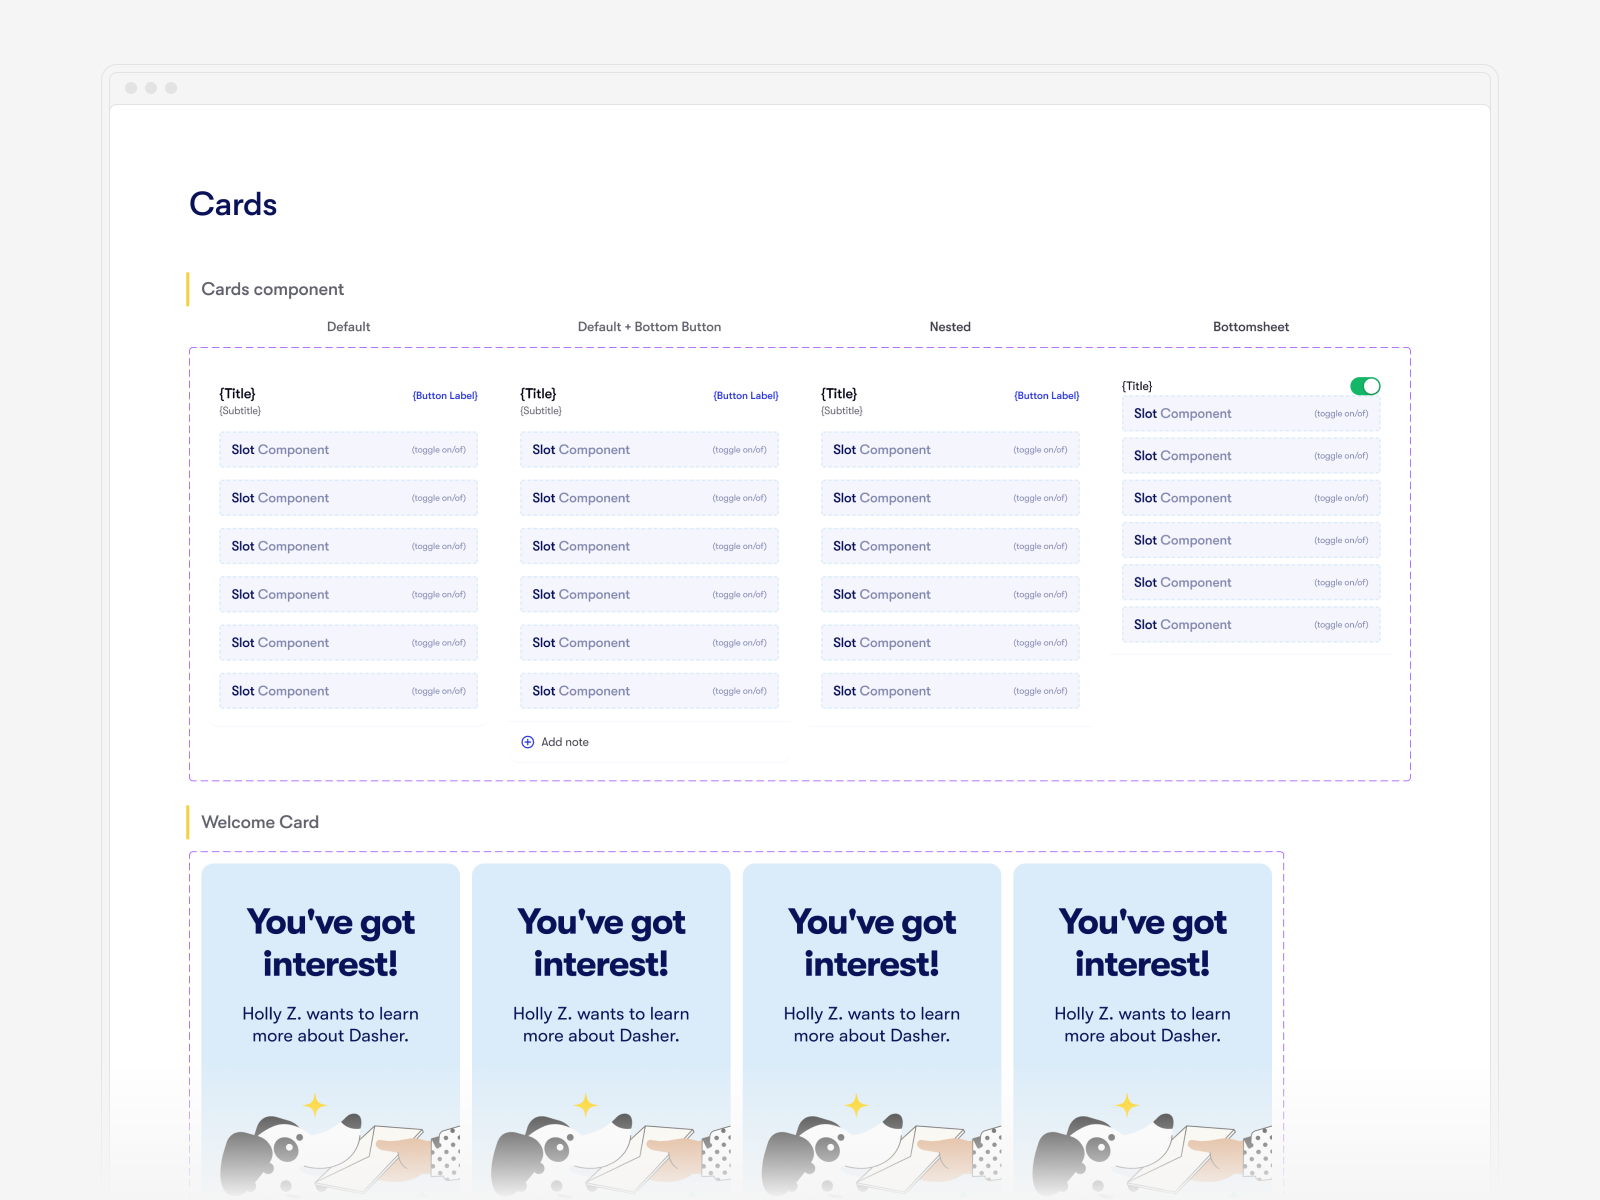Select the first Slot Component in Bottomsheet card

[x=1251, y=414]
